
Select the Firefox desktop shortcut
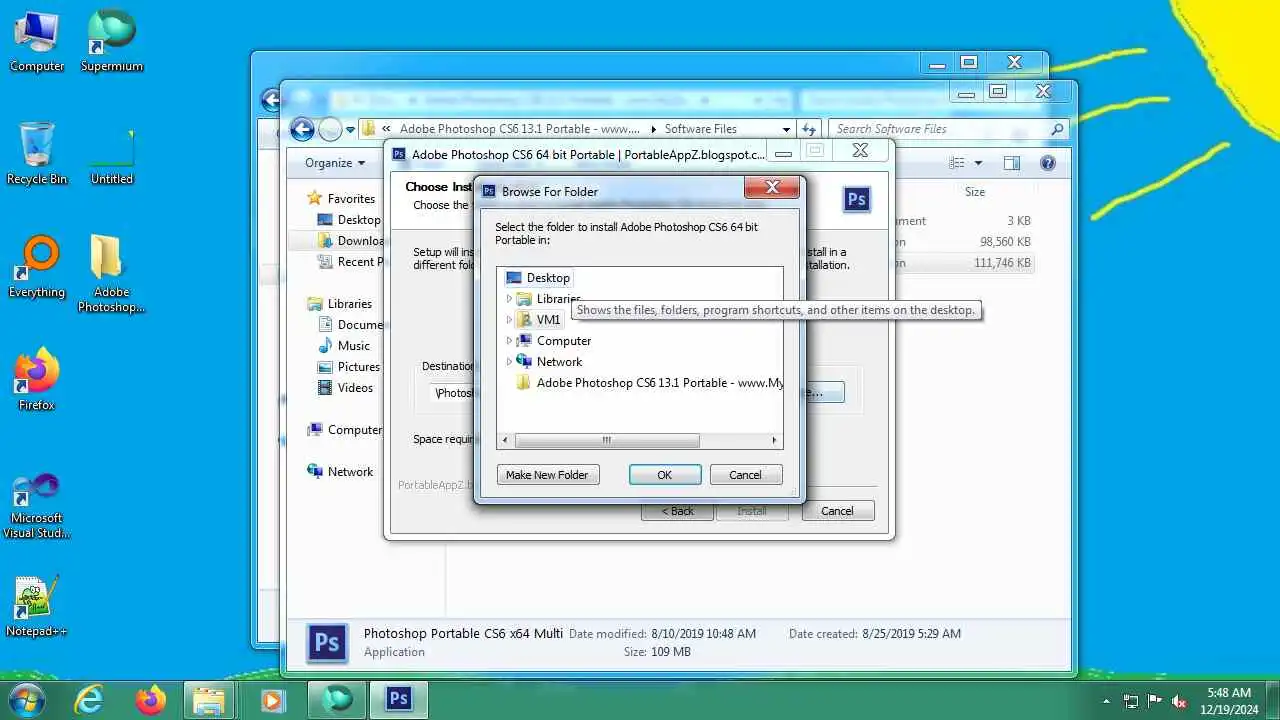(x=37, y=380)
